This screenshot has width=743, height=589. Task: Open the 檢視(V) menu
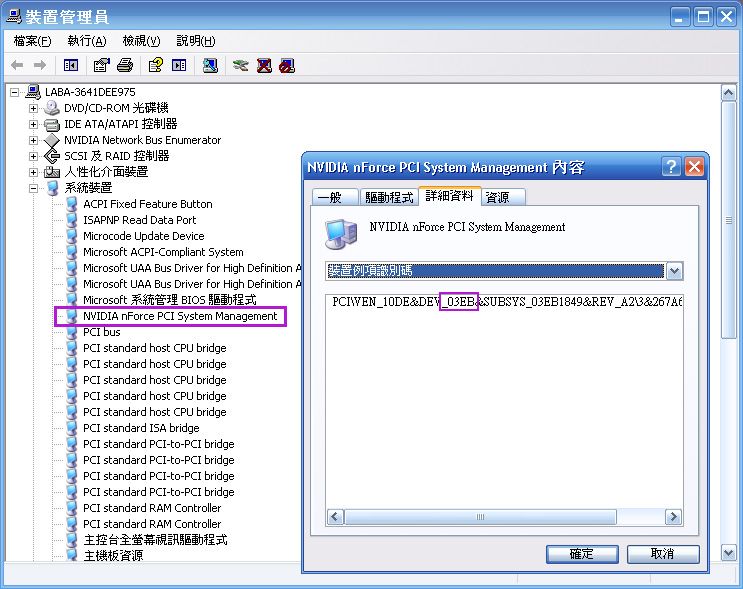pos(141,41)
